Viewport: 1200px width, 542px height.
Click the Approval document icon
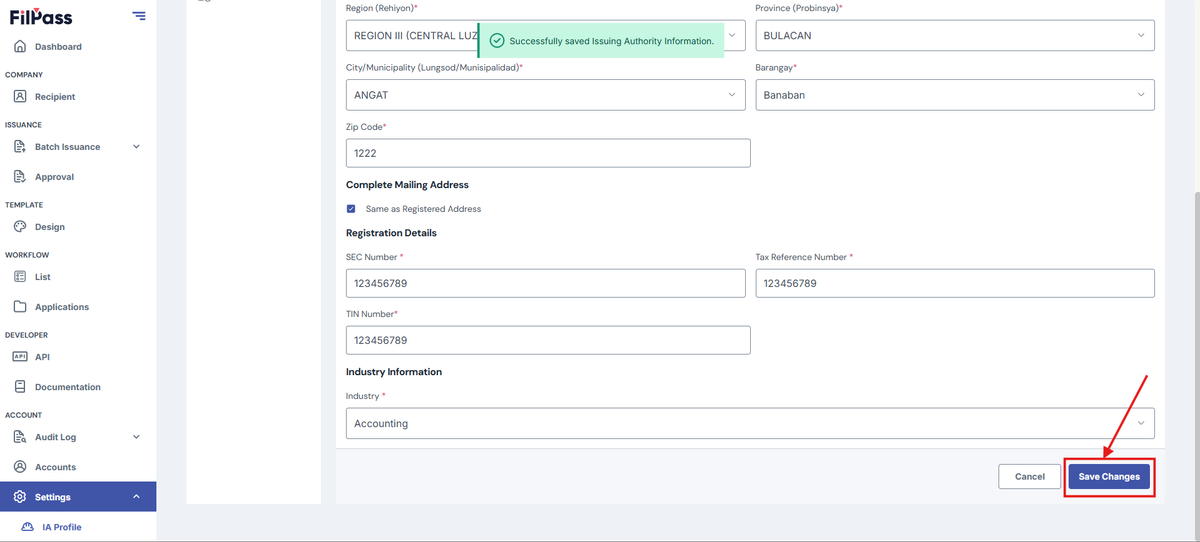pos(20,177)
